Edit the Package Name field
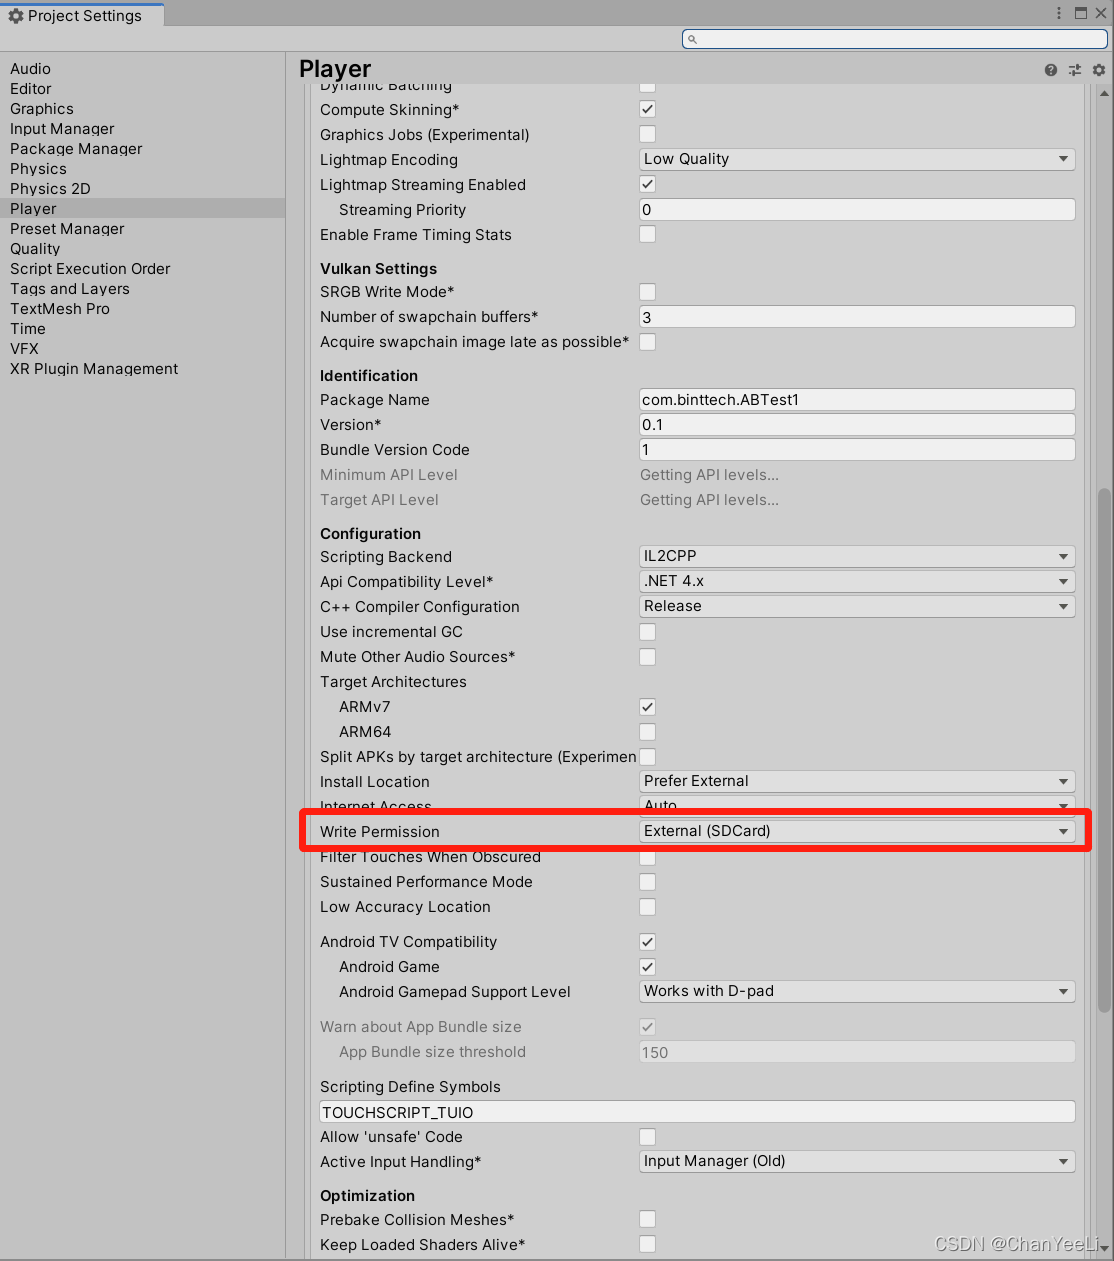 857,400
